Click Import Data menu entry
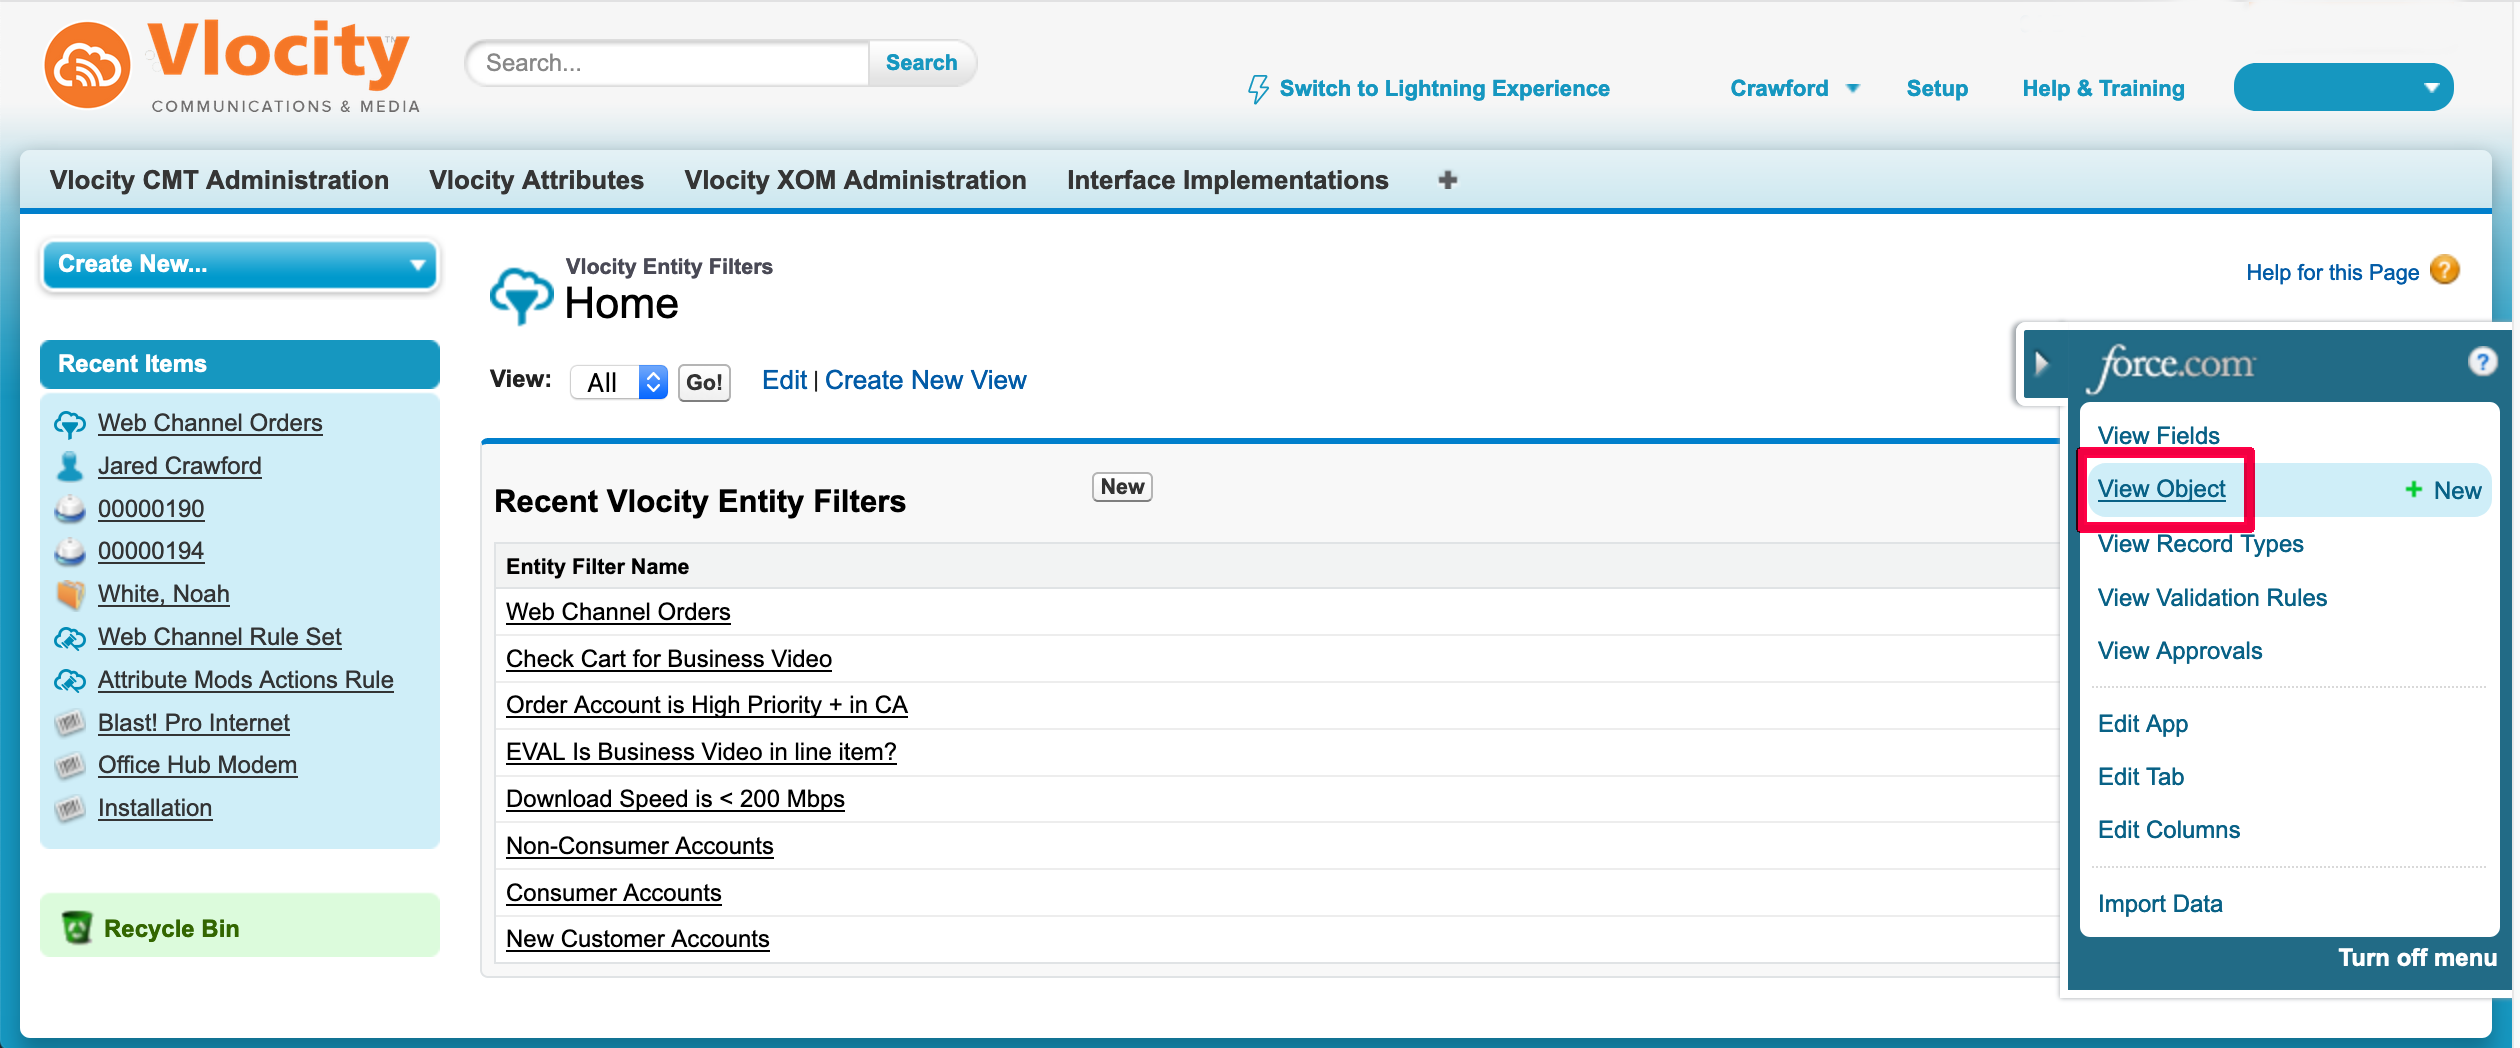The image size is (2520, 1048). pyautogui.click(x=2159, y=903)
